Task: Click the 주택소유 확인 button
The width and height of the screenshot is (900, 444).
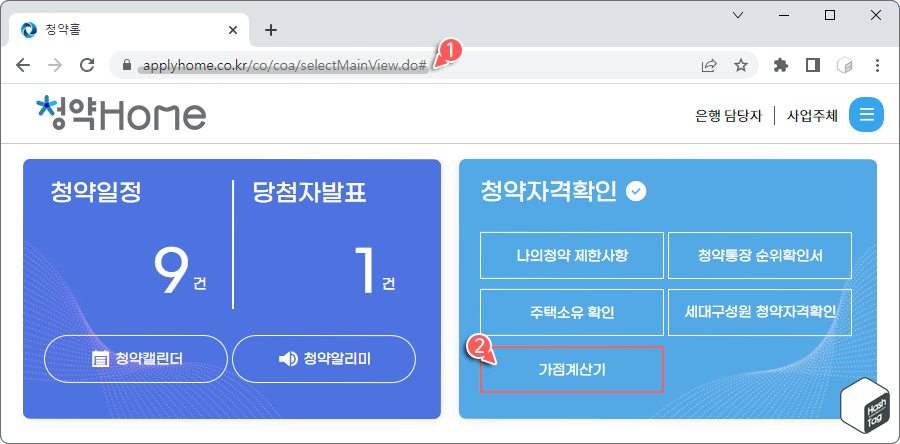Action: click(x=572, y=312)
